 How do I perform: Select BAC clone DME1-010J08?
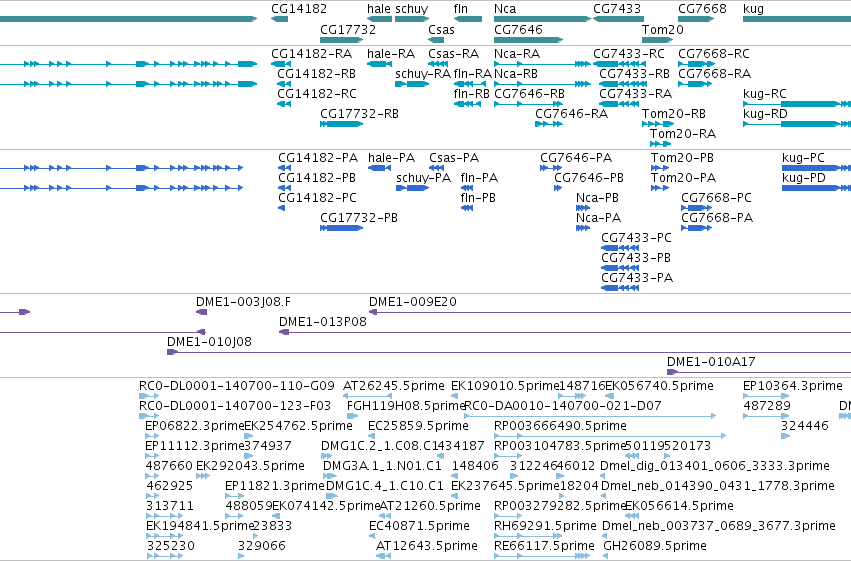click(209, 342)
